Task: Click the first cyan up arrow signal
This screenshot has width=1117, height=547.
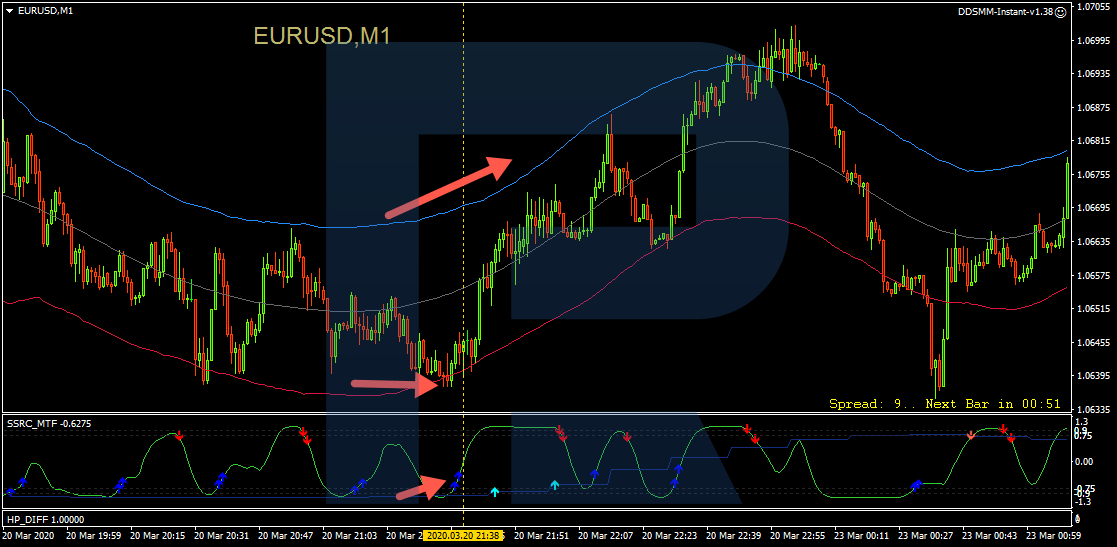Action: 494,492
